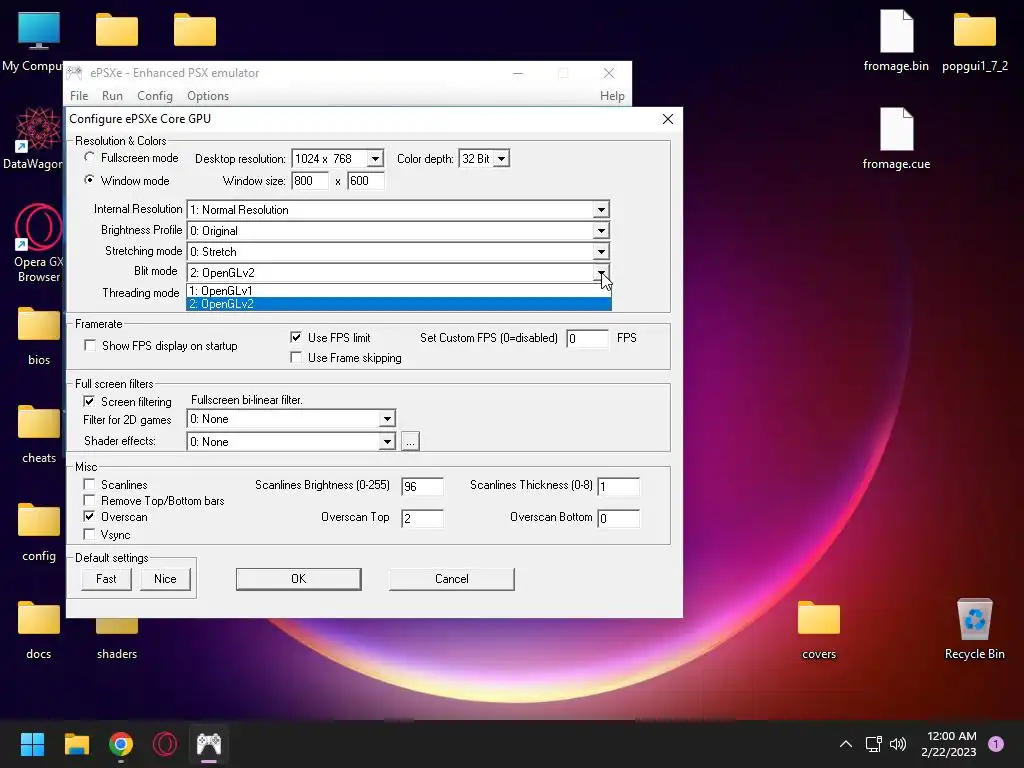This screenshot has width=1024, height=768.
Task: Click the Scanlines Brightness field
Action: 422,486
